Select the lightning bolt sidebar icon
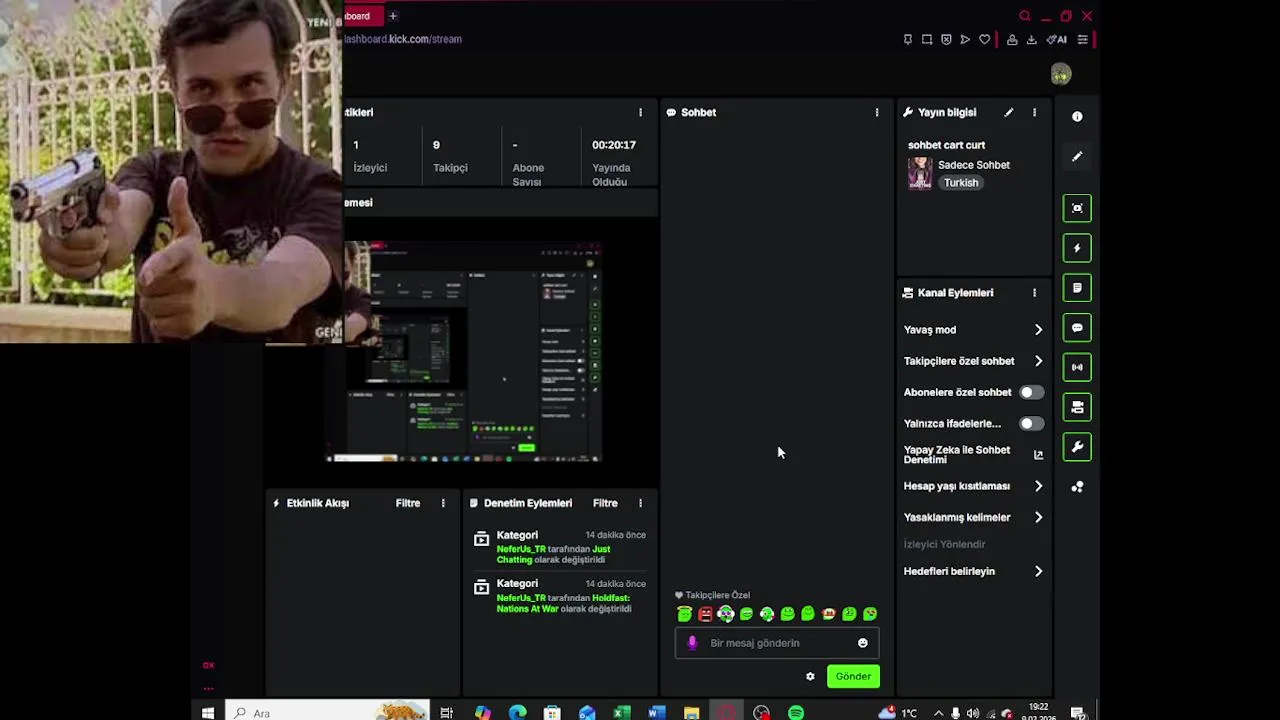This screenshot has height=720, width=1280. tap(1077, 248)
